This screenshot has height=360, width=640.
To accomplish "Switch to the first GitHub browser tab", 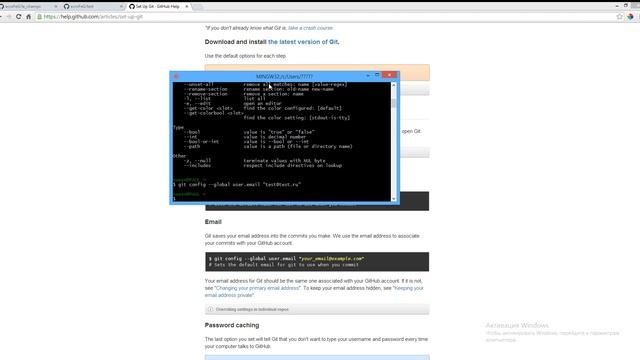I will click(28, 7).
